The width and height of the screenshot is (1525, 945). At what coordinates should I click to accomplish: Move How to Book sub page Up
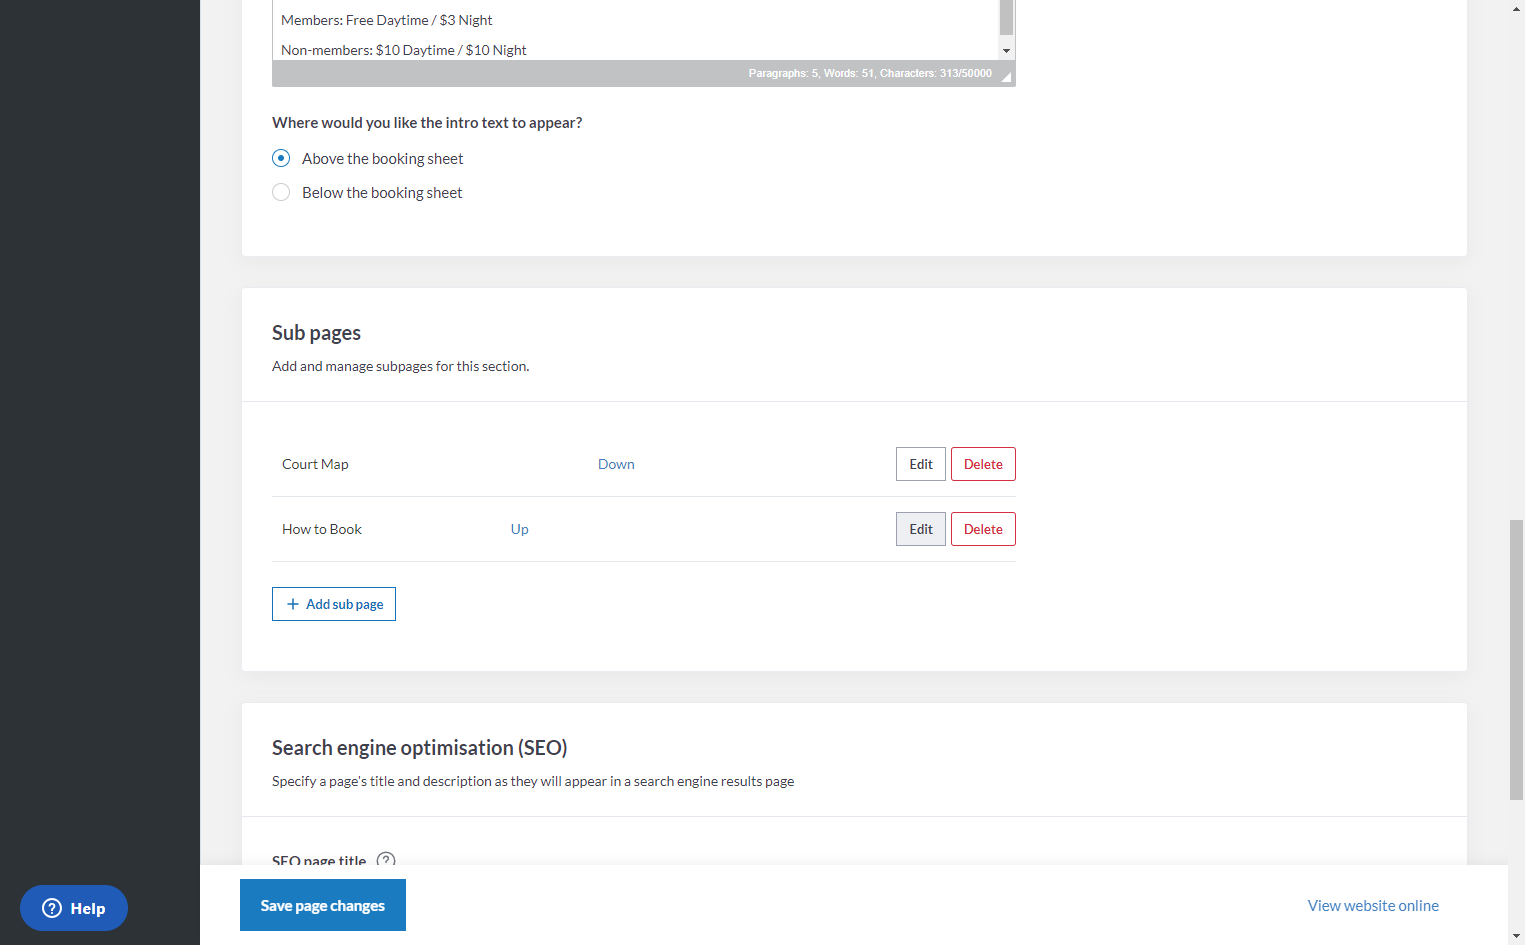[x=520, y=529]
